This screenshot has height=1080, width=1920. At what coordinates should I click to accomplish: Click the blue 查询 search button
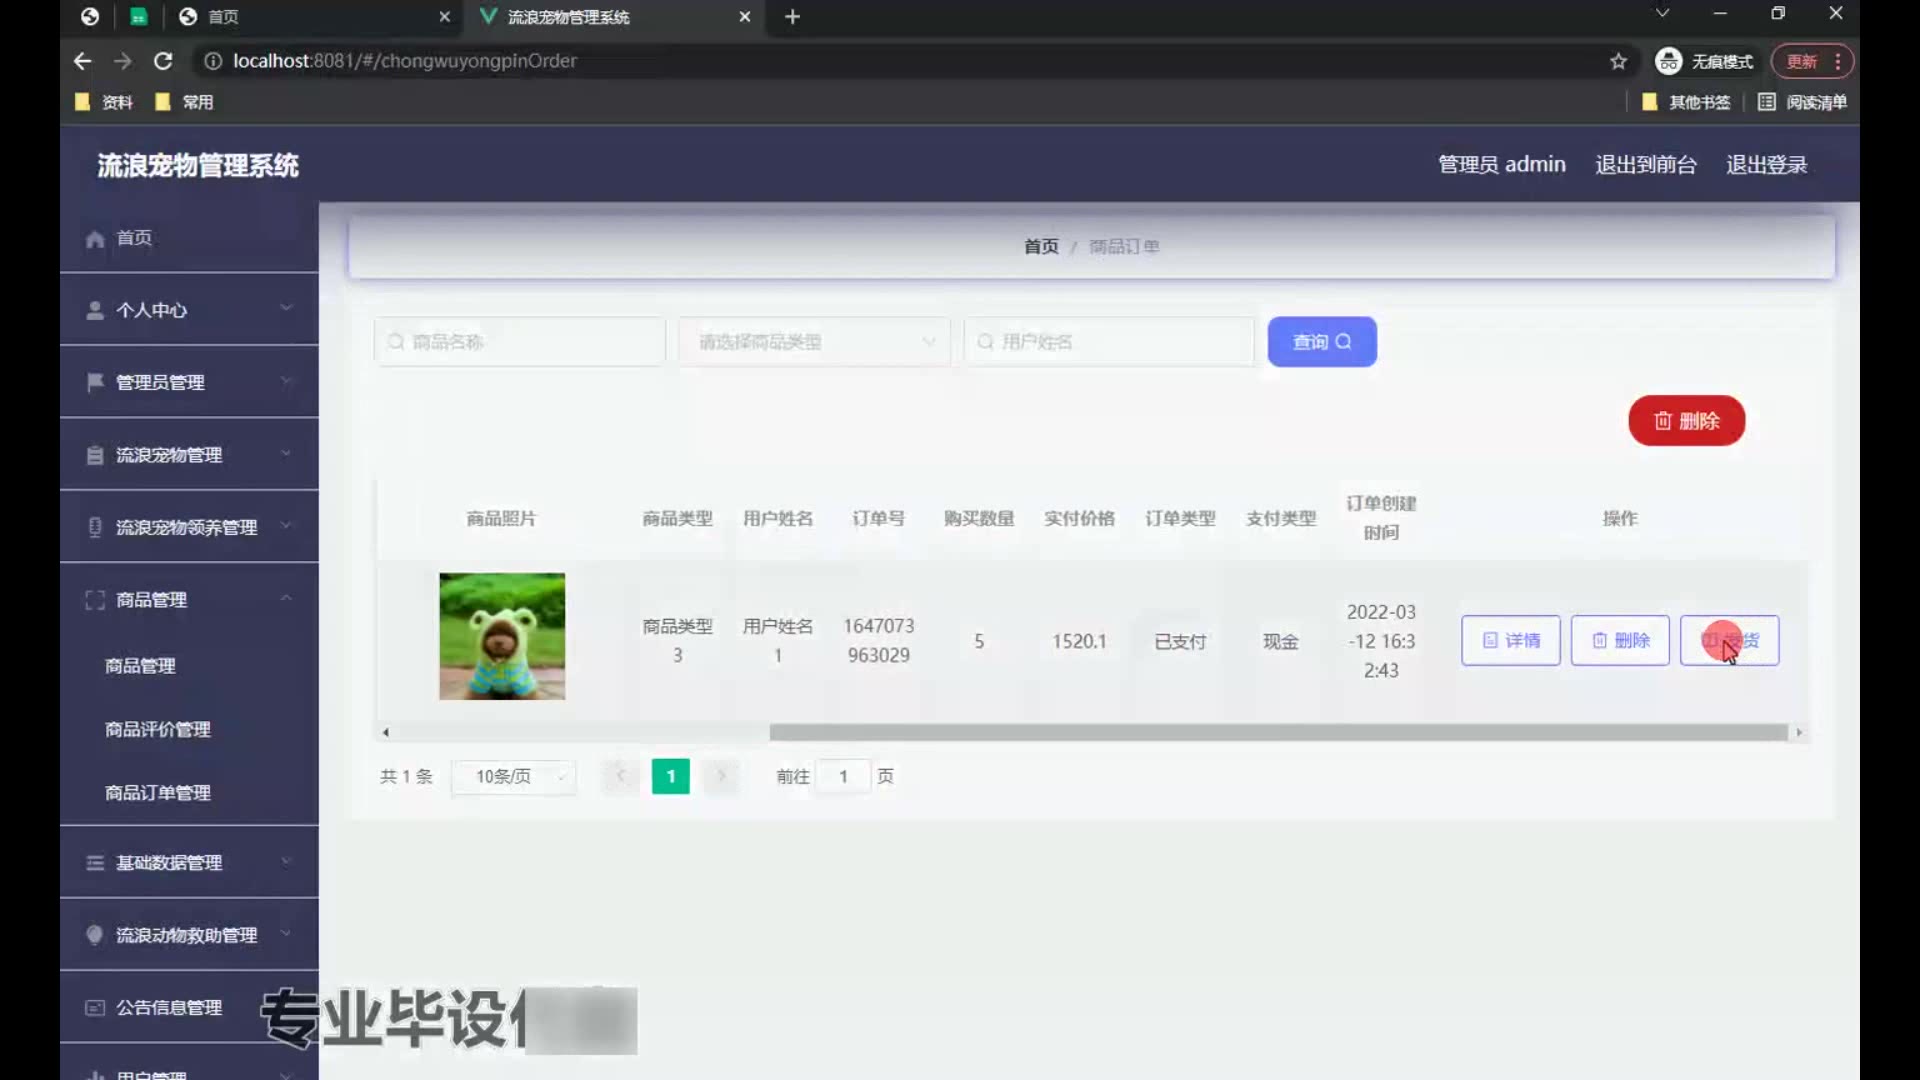pyautogui.click(x=1322, y=342)
